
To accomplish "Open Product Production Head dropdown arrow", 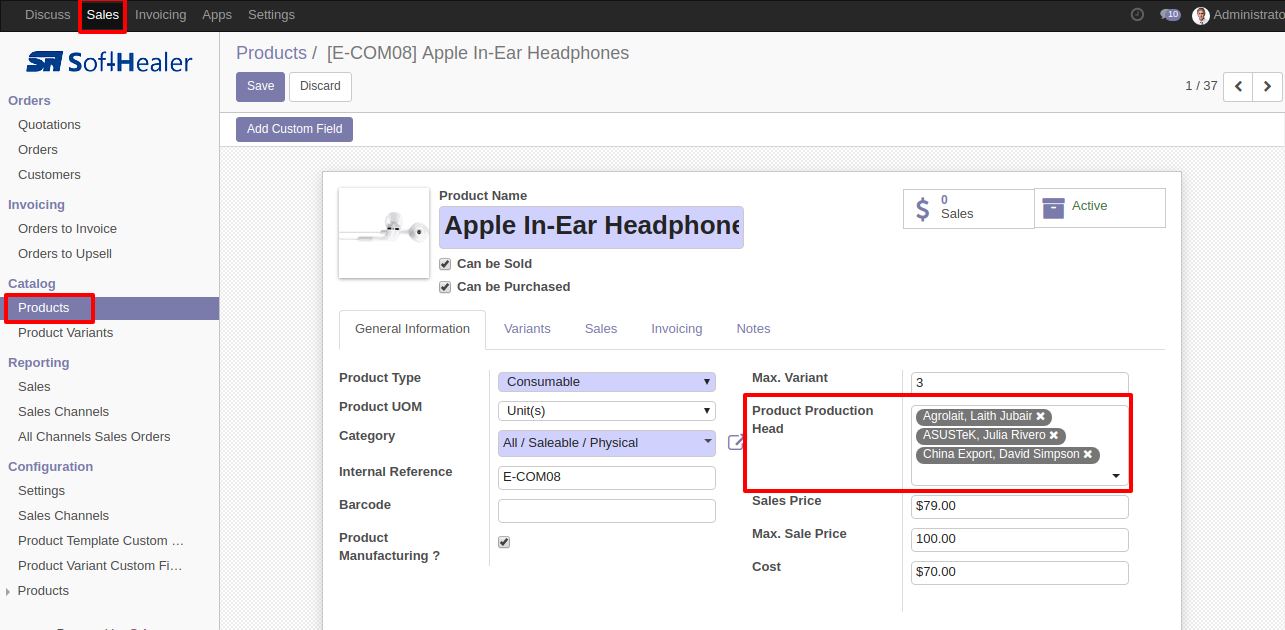I will point(1116,477).
